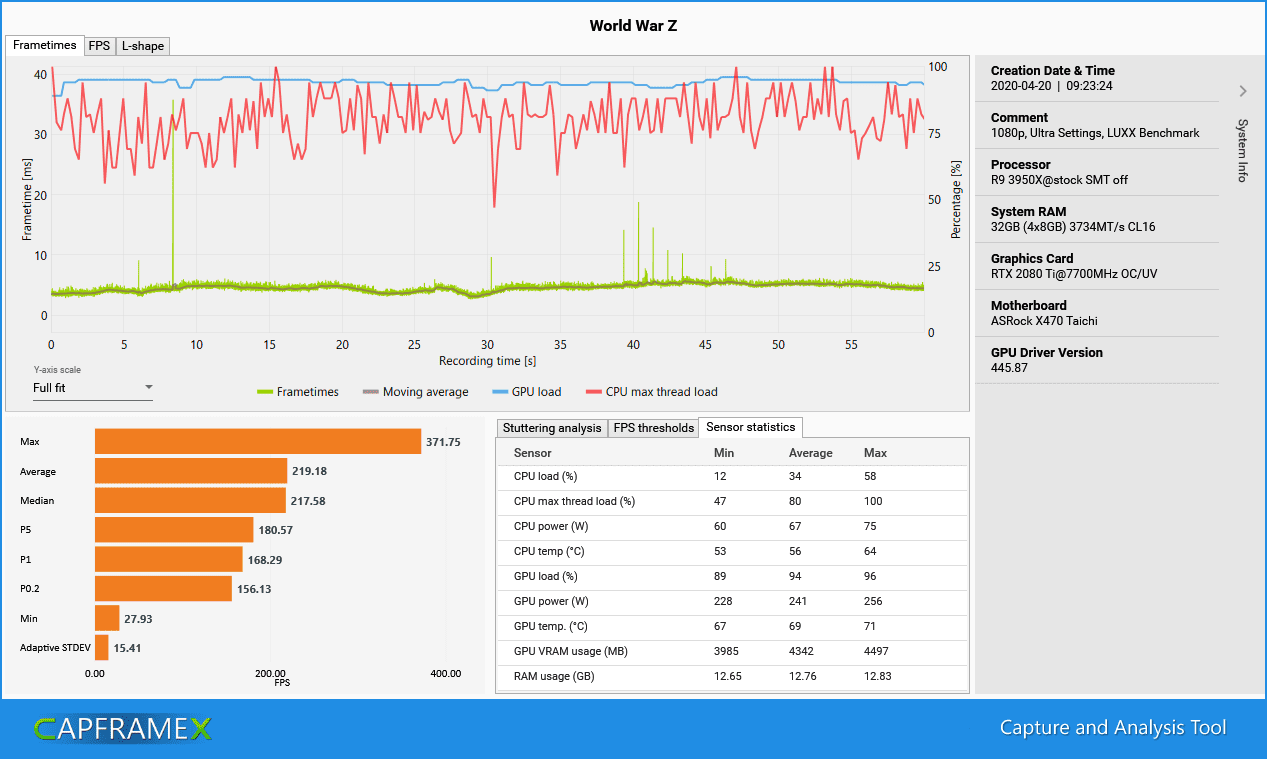Select the CPU max thread load (%) row

click(x=732, y=502)
